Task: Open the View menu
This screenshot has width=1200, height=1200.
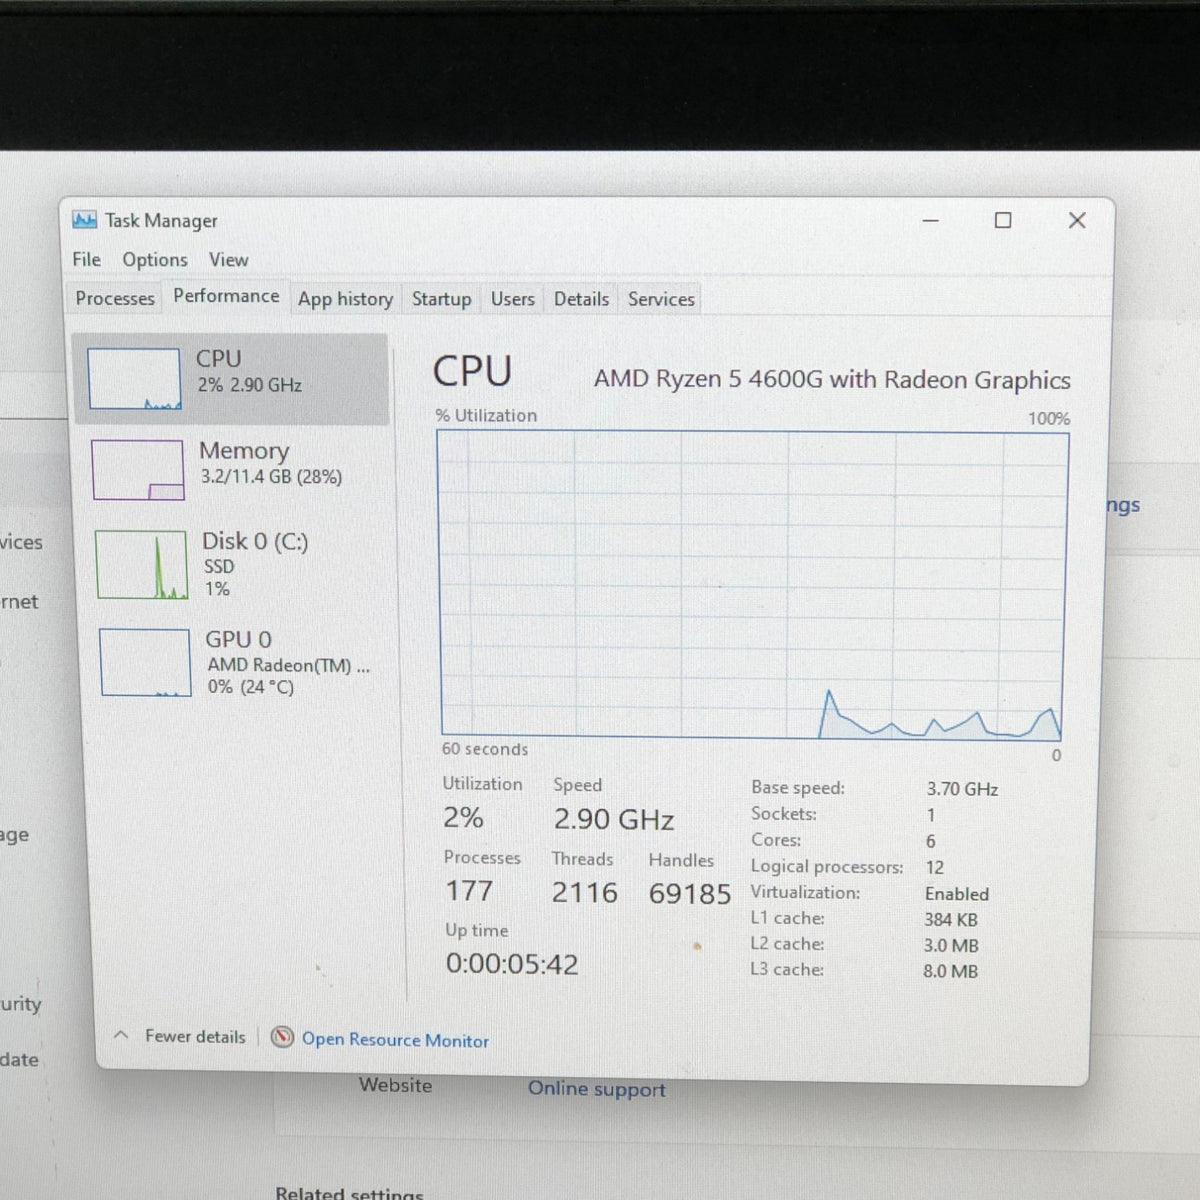Action: pos(228,260)
